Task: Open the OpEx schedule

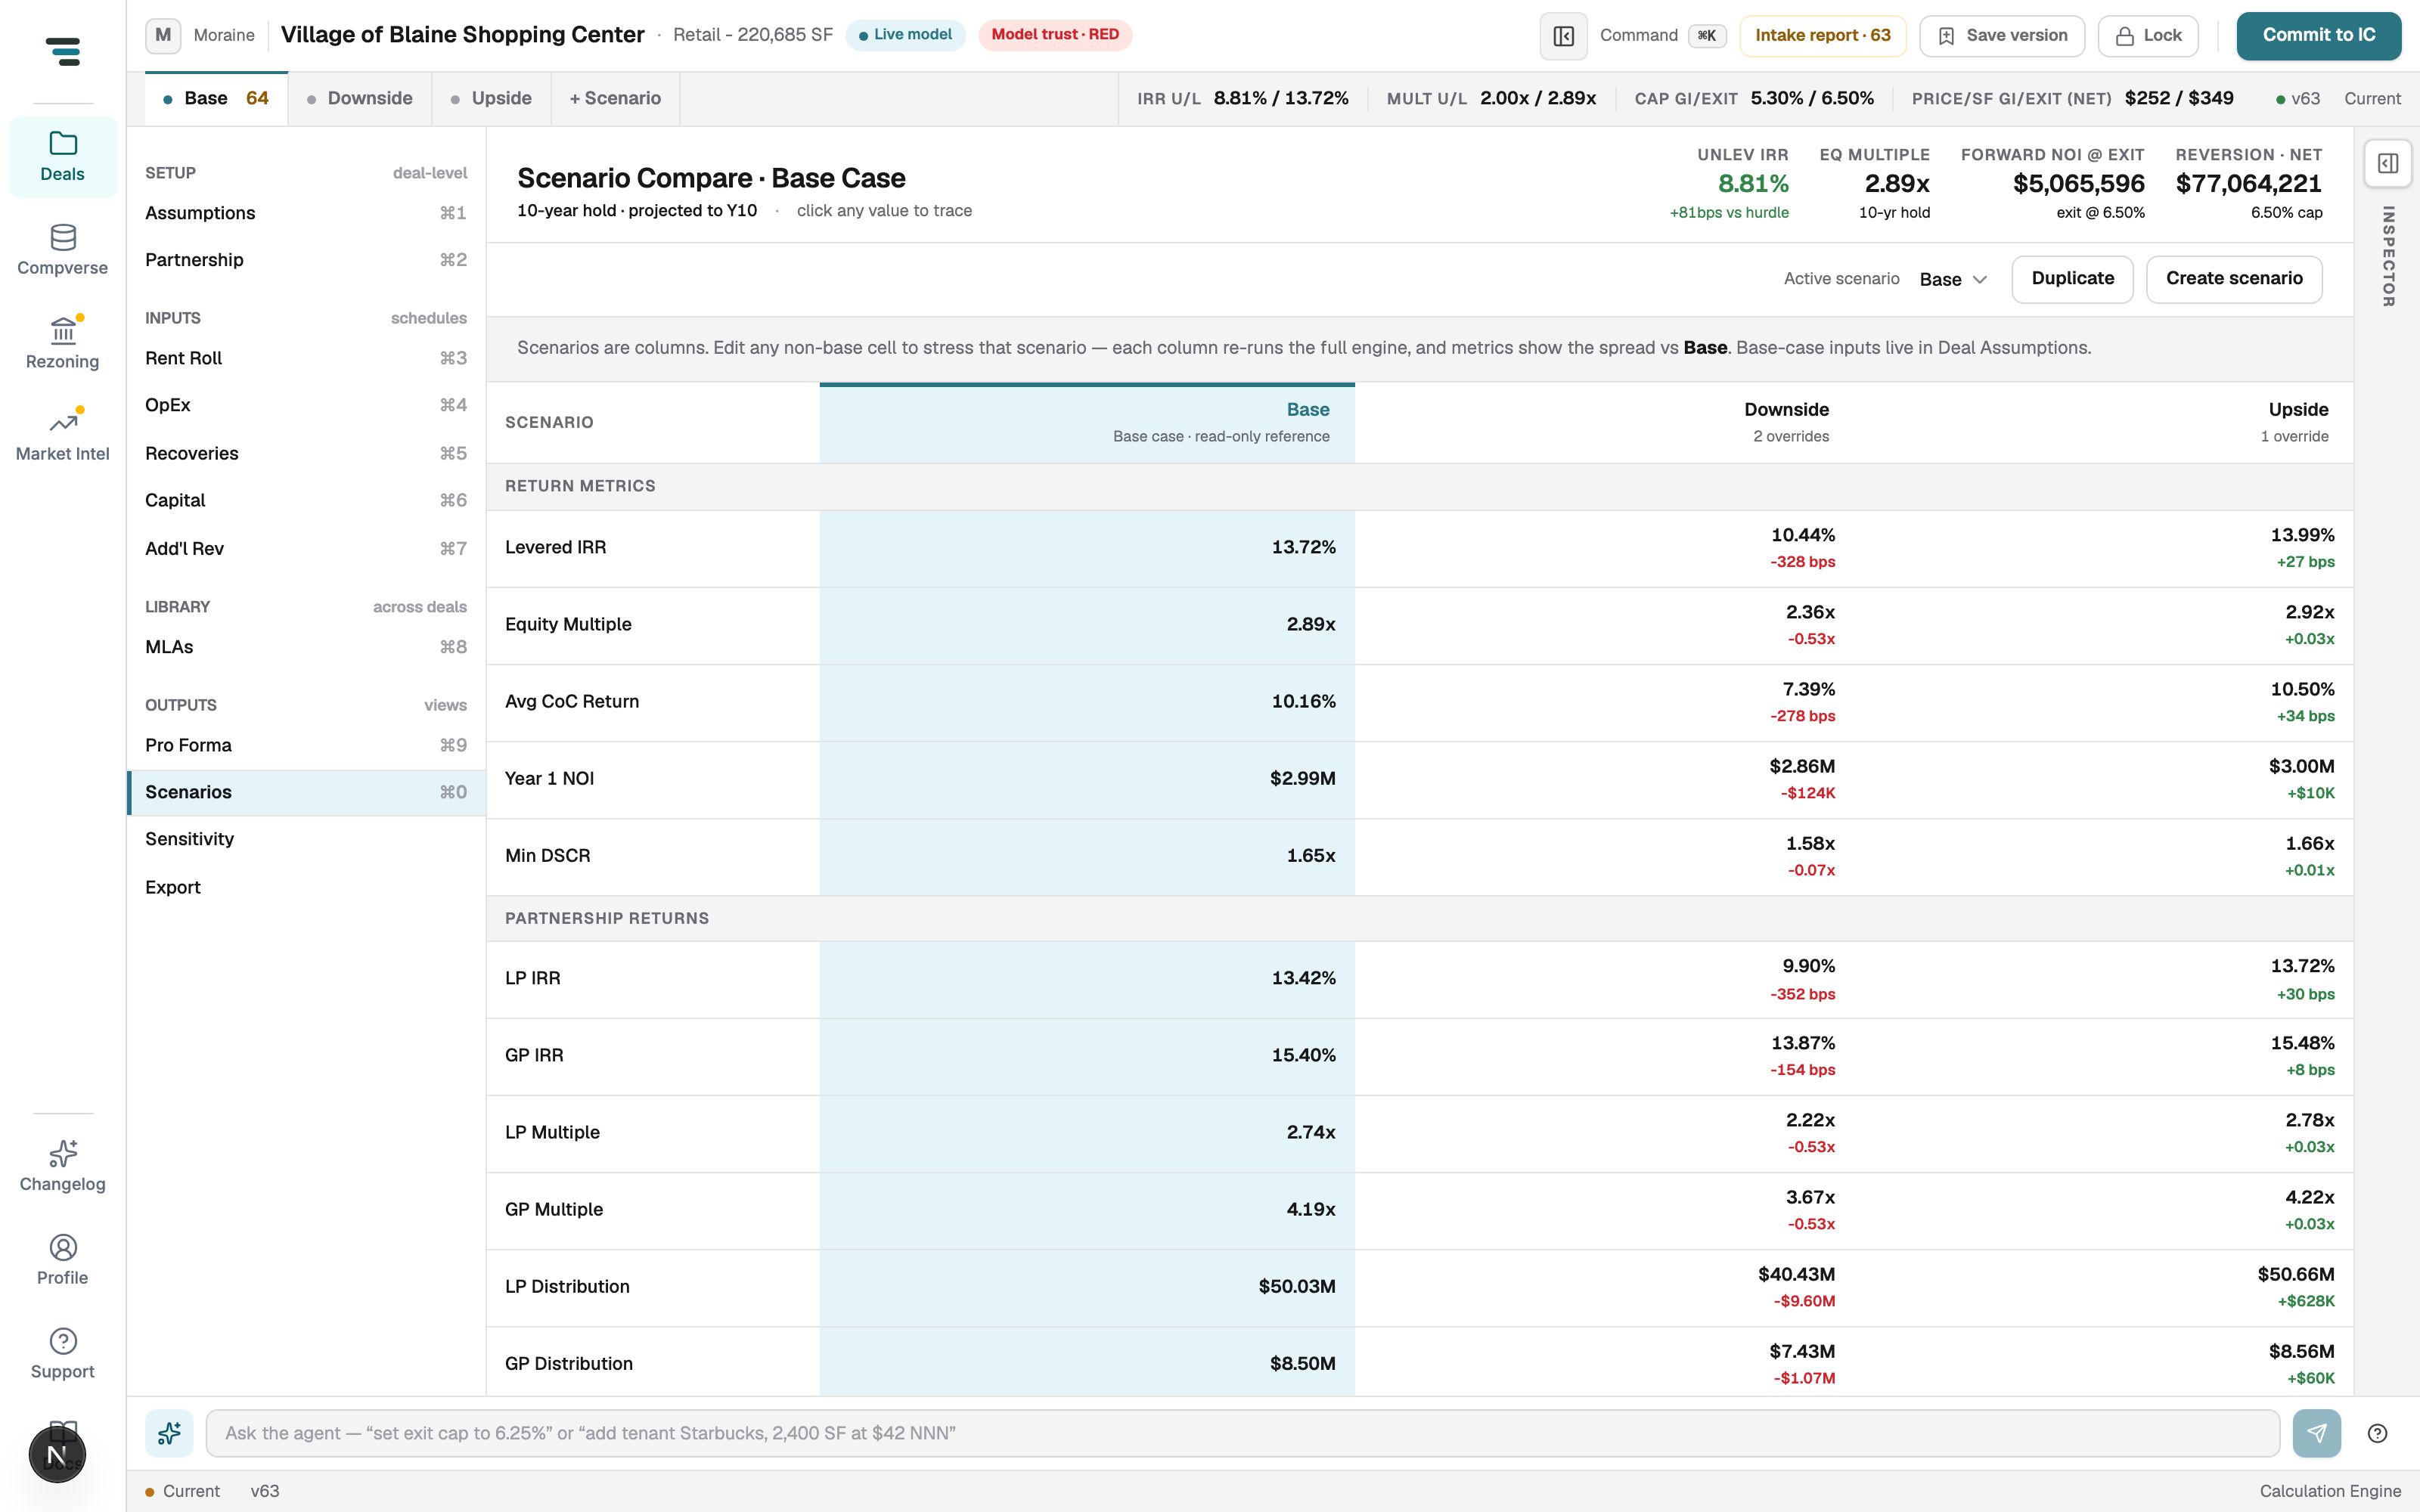Action: pyautogui.click(x=306, y=405)
